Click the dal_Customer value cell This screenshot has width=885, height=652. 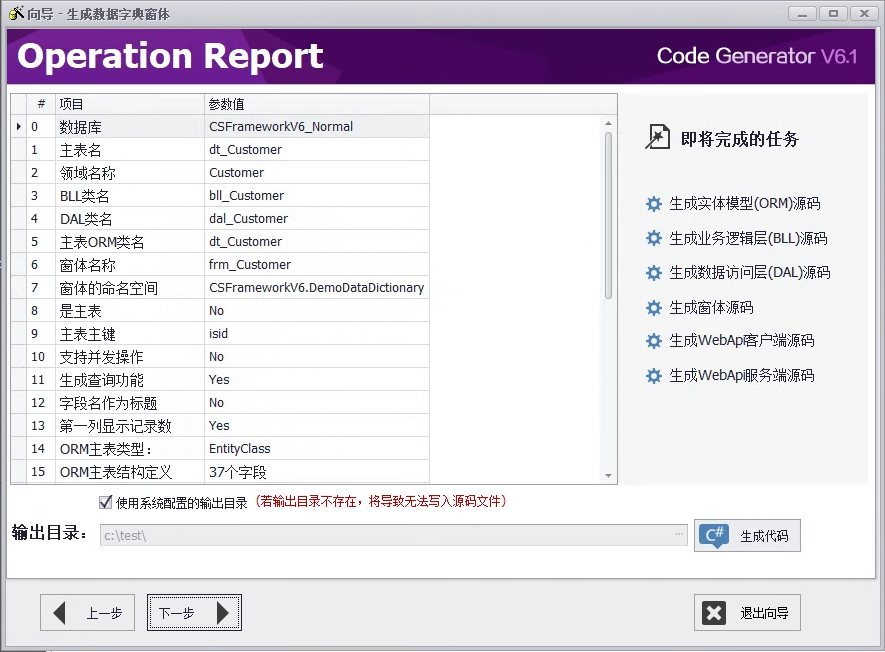click(317, 218)
